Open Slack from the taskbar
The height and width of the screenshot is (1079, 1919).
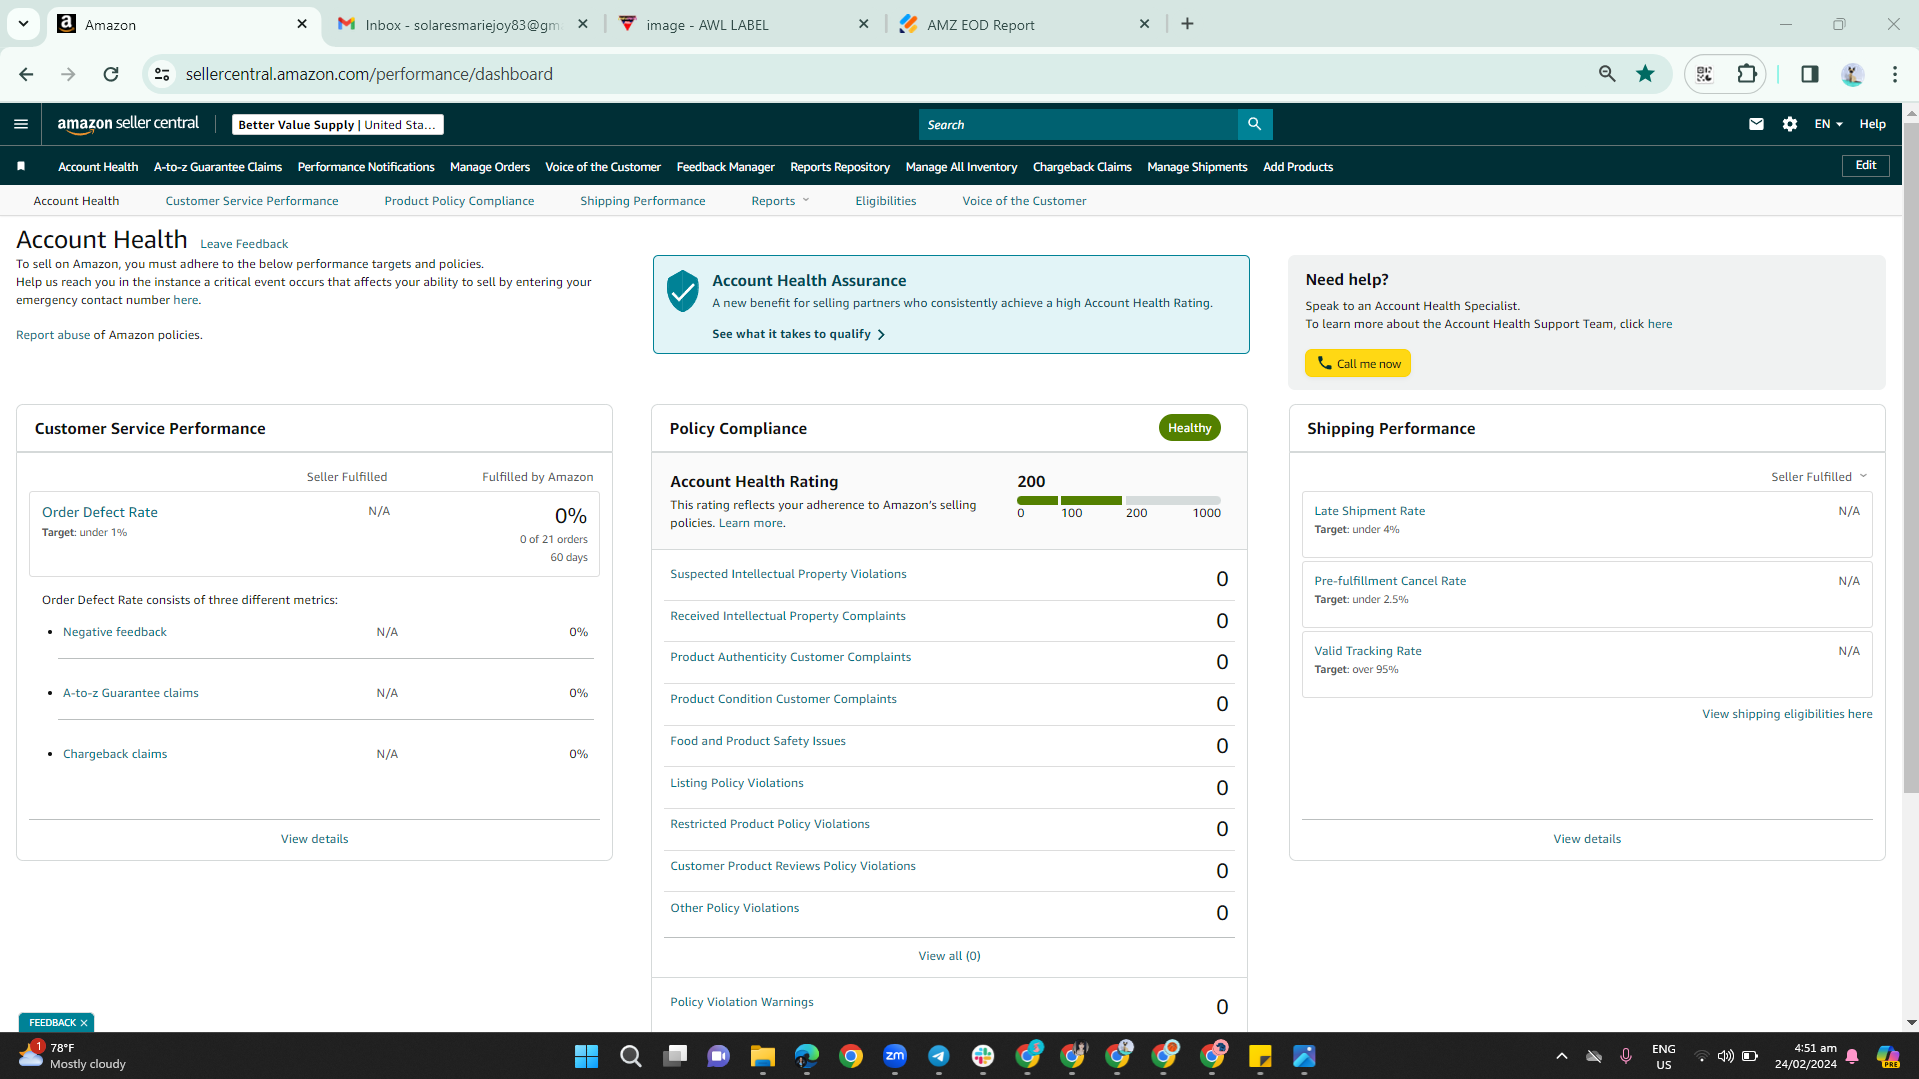click(x=982, y=1056)
